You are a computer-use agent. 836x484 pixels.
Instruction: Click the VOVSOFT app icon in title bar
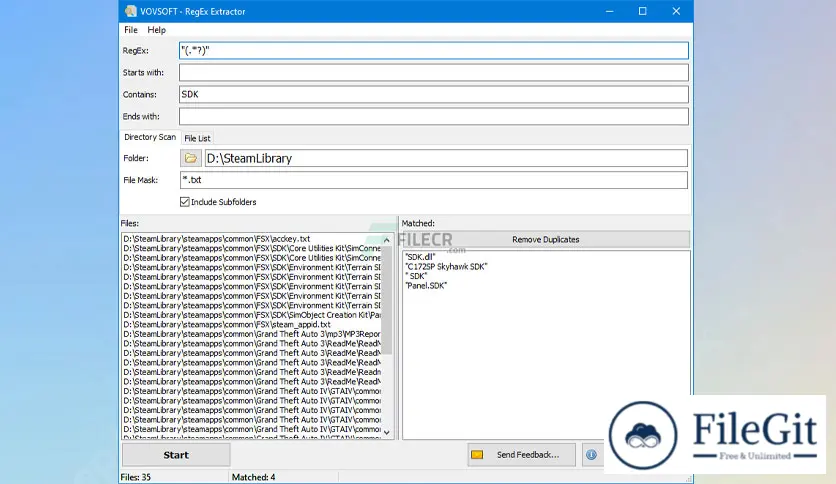coord(130,11)
